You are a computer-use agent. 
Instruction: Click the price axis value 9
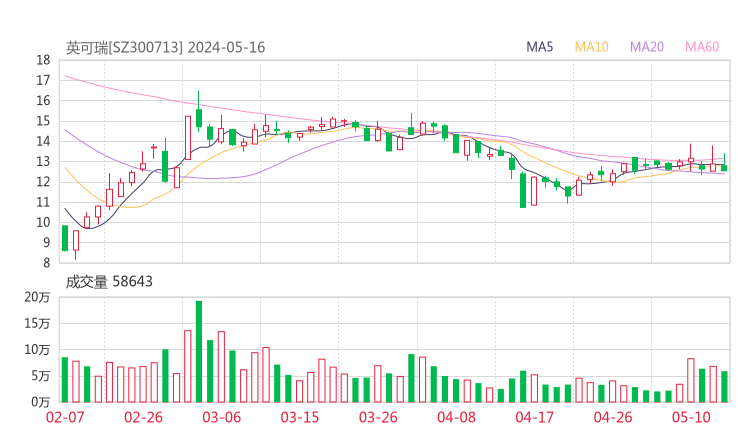click(46, 243)
